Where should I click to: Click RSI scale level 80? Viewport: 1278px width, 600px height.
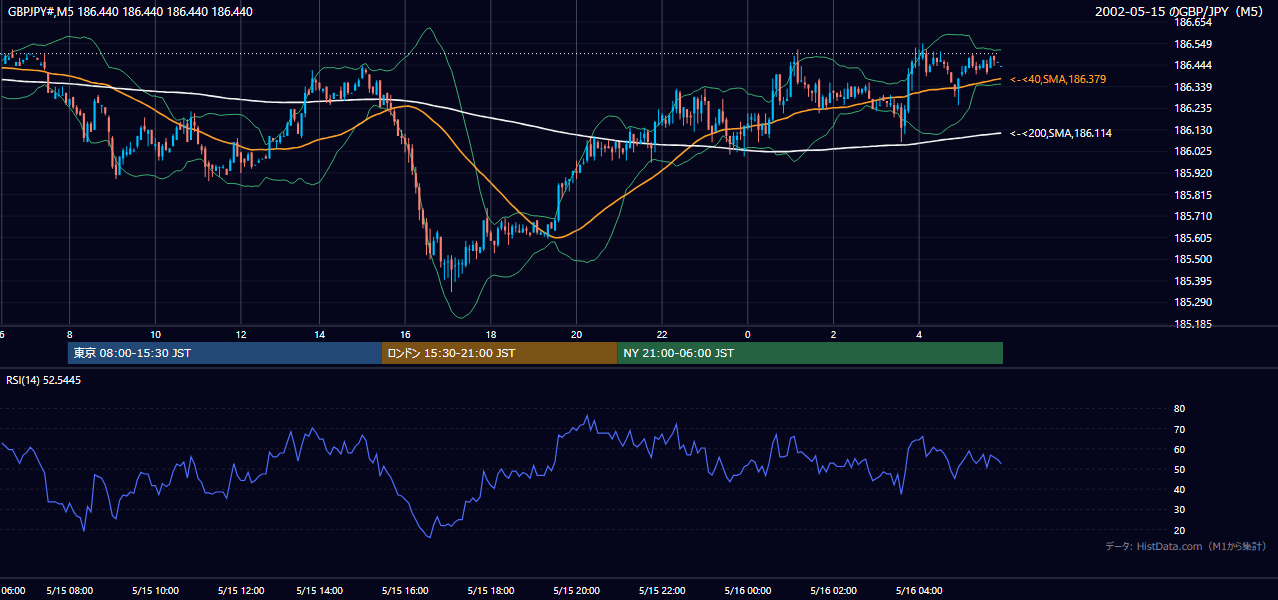[x=1179, y=409]
